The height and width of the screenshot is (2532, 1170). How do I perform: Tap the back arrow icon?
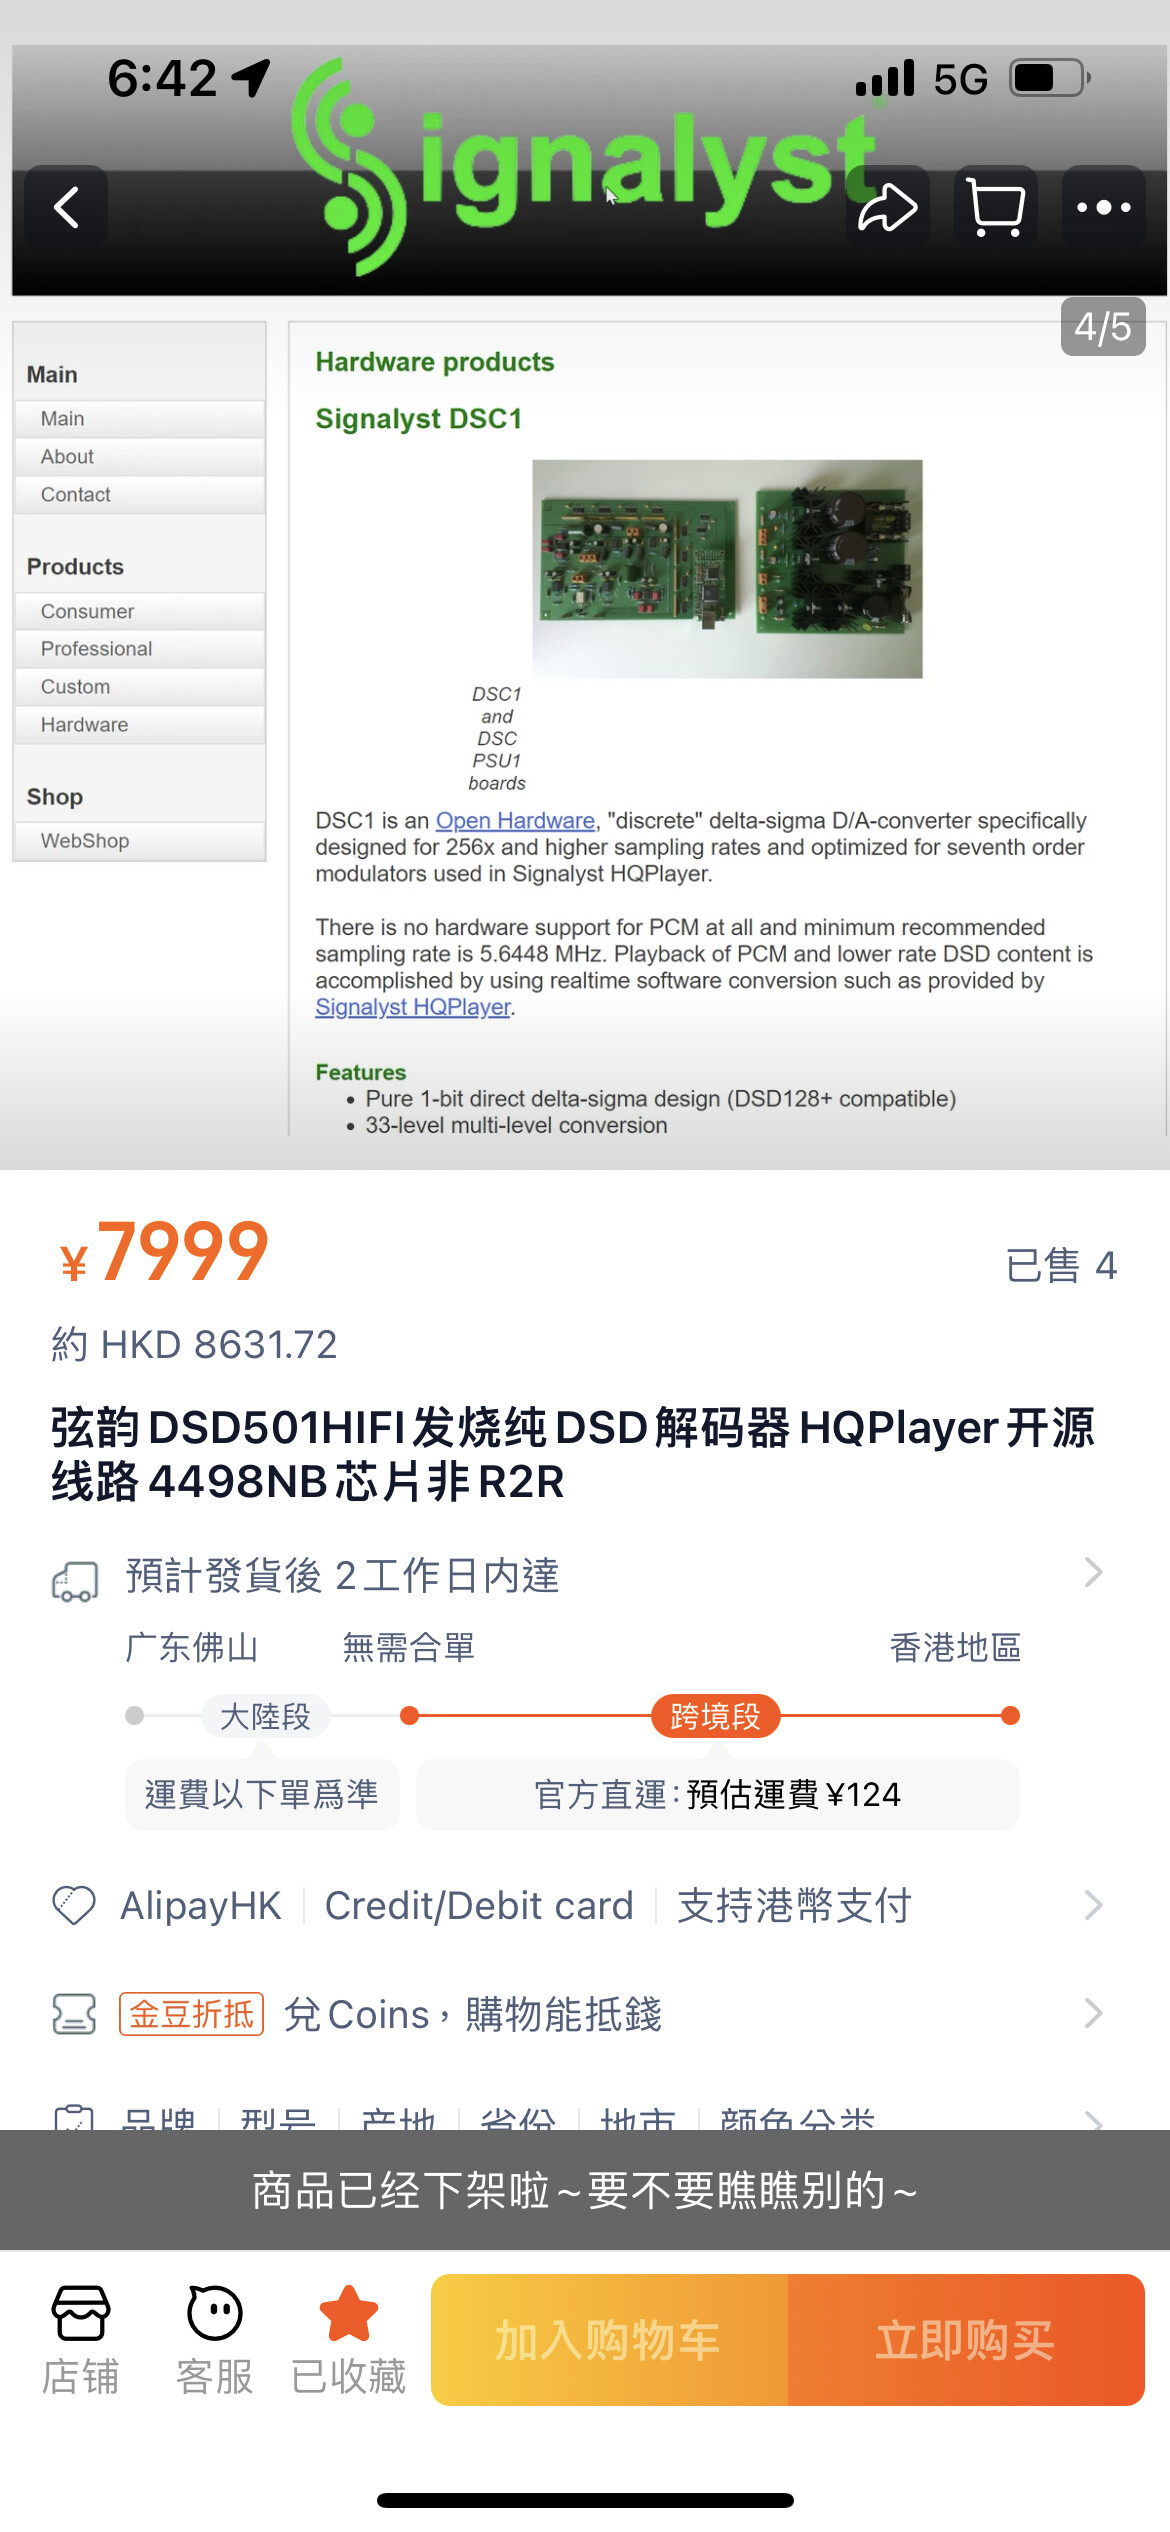66,207
